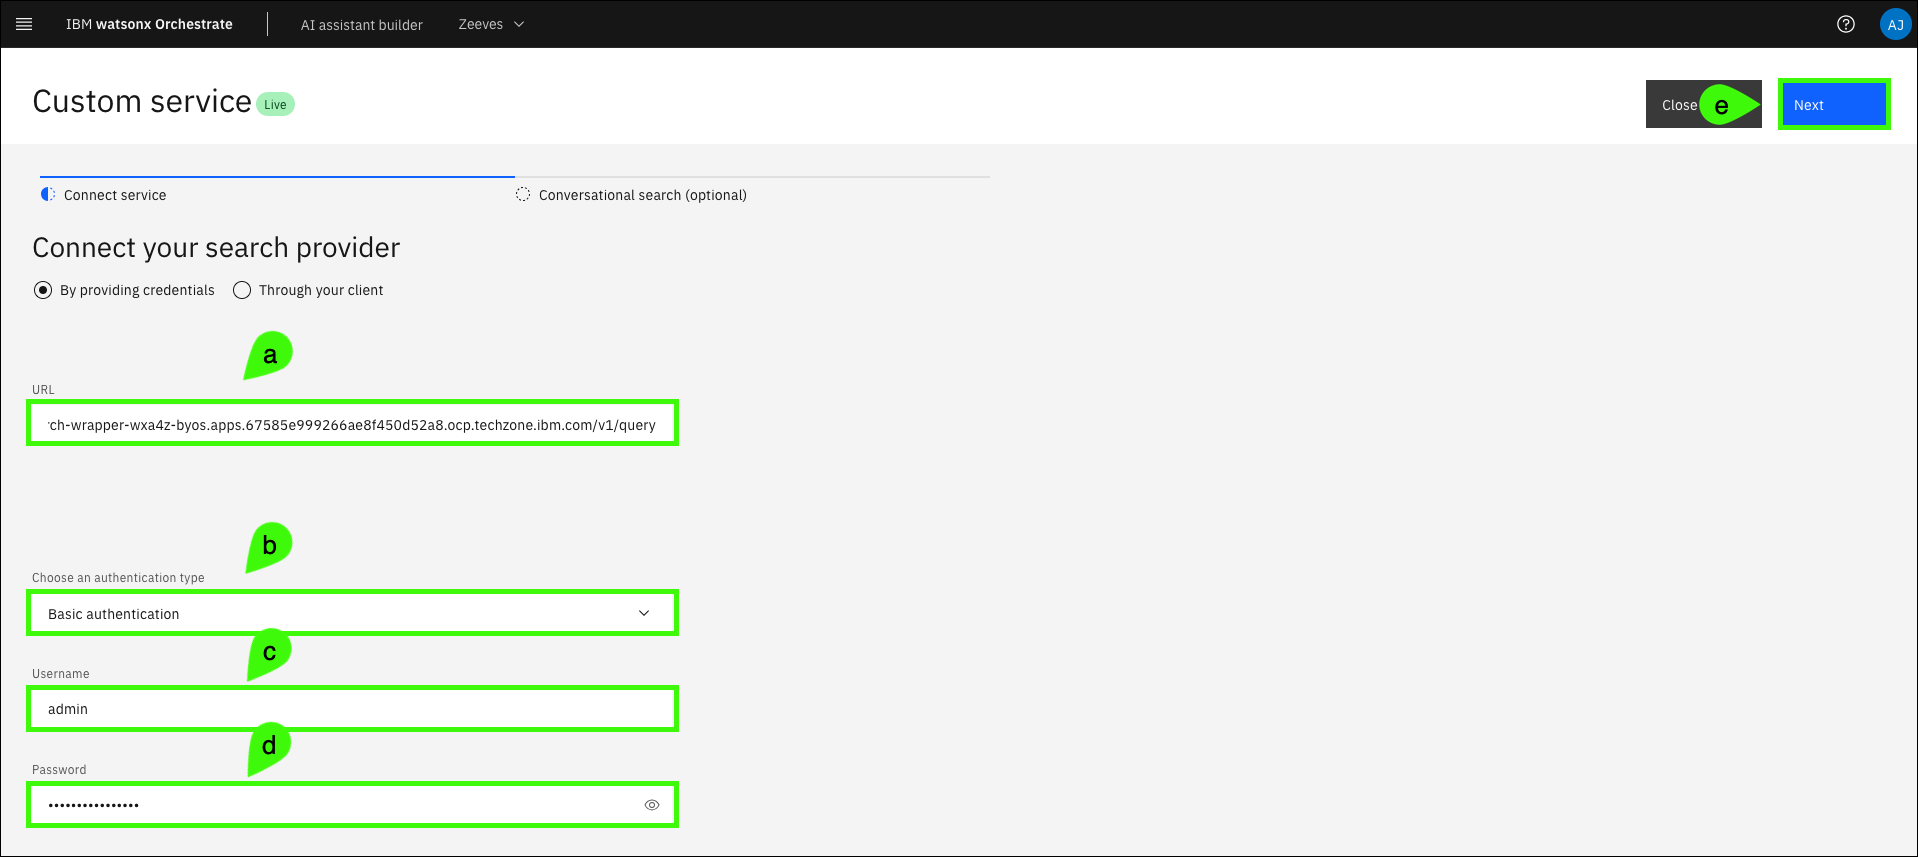Click the AJ user avatar
This screenshot has height=857, width=1918.
(1894, 24)
